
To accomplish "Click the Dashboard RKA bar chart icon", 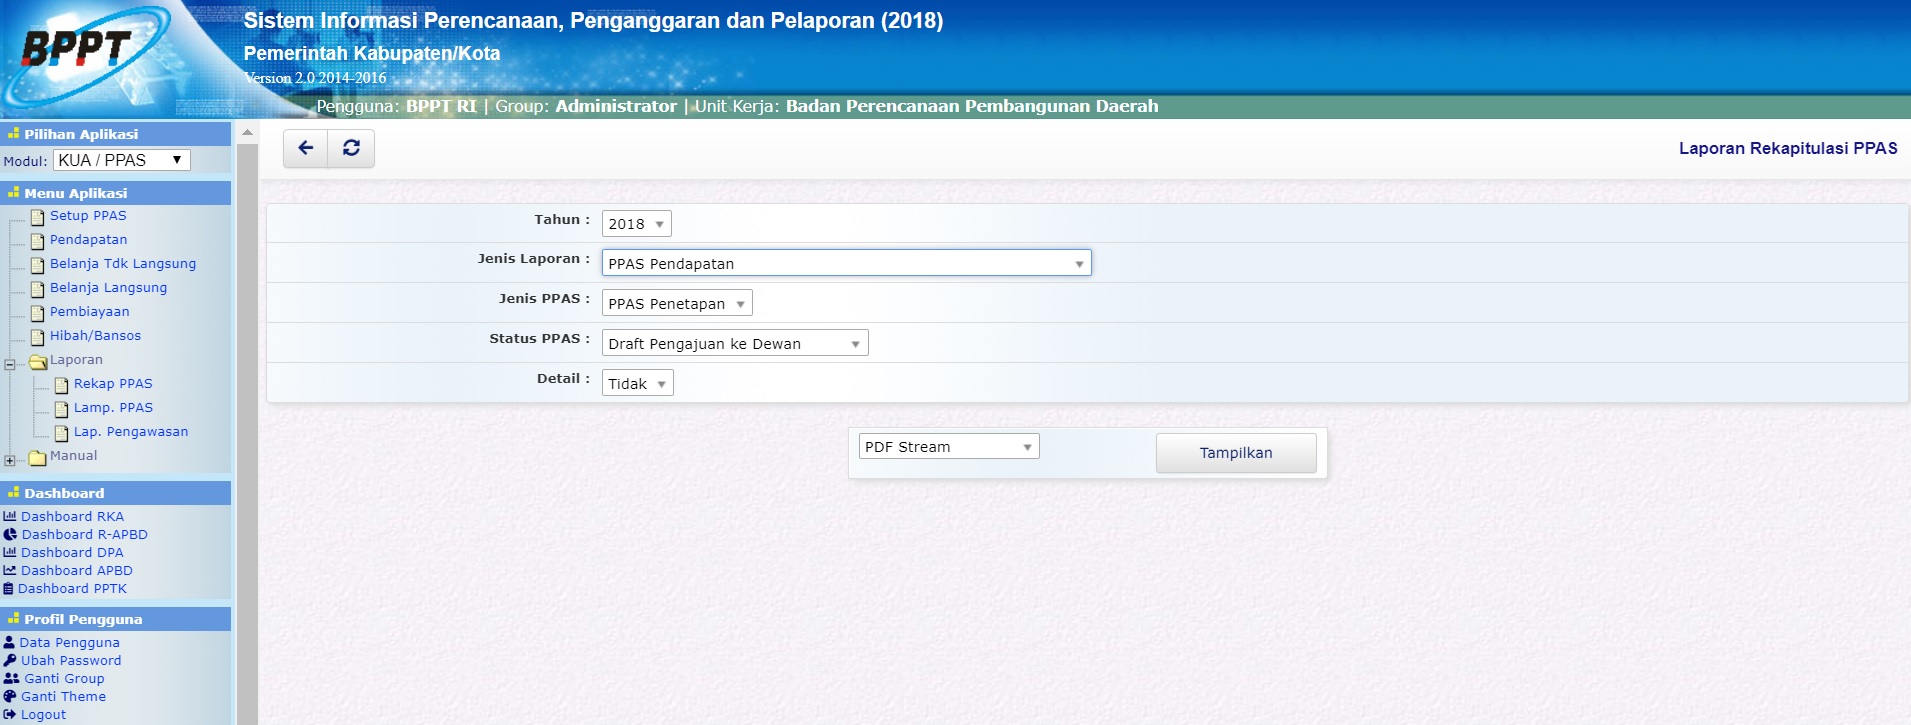I will tap(10, 516).
